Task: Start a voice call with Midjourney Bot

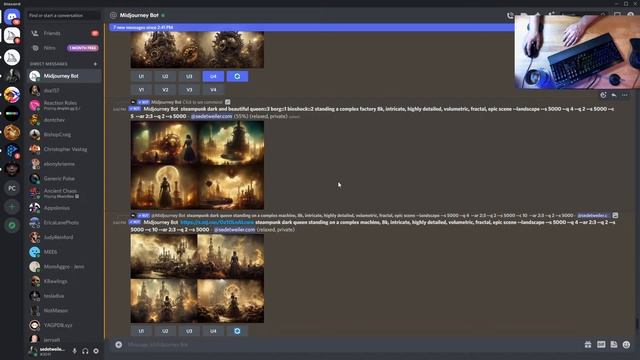Action: 510,16
